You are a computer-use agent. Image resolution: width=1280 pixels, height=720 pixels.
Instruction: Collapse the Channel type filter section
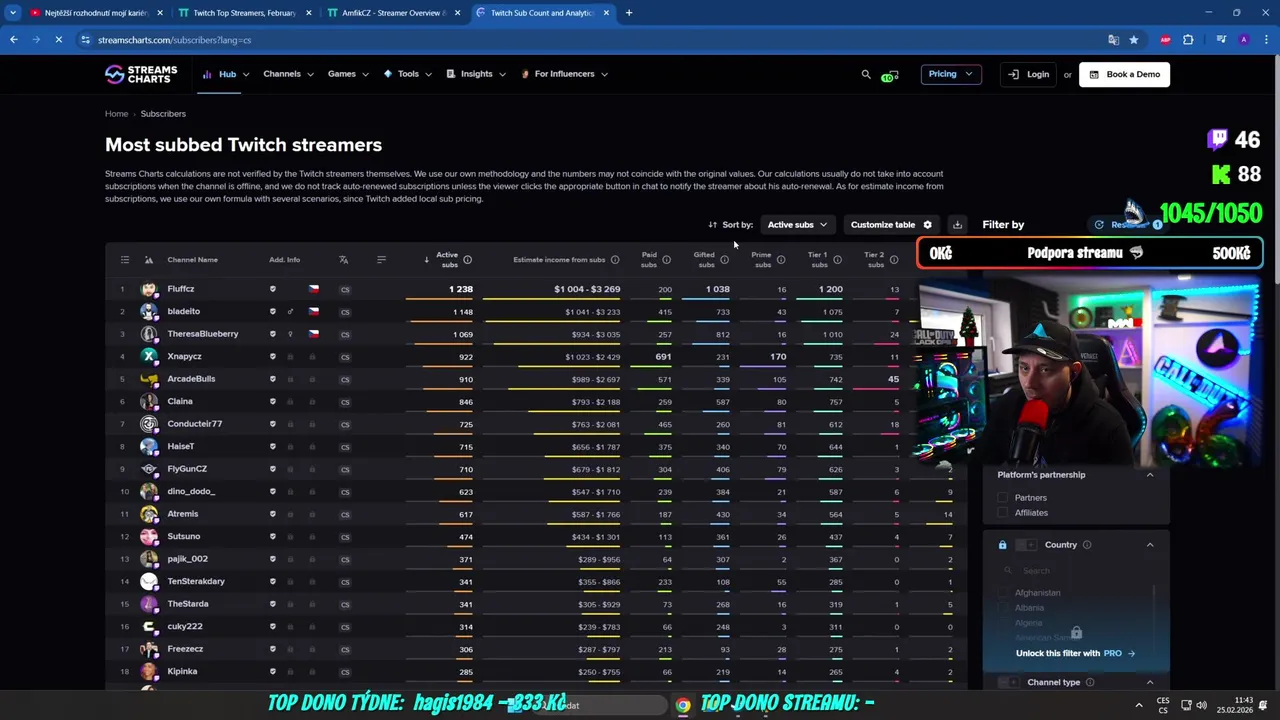coord(1150,682)
